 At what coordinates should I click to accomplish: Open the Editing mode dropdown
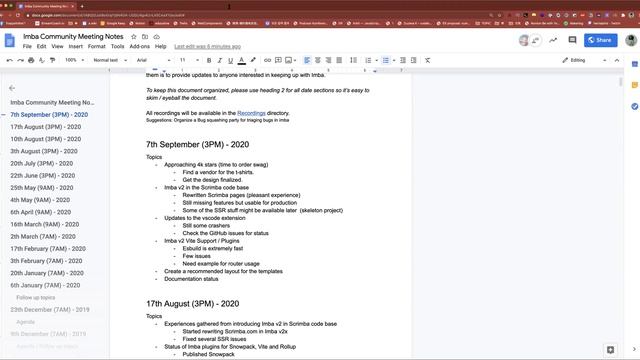tap(584, 60)
